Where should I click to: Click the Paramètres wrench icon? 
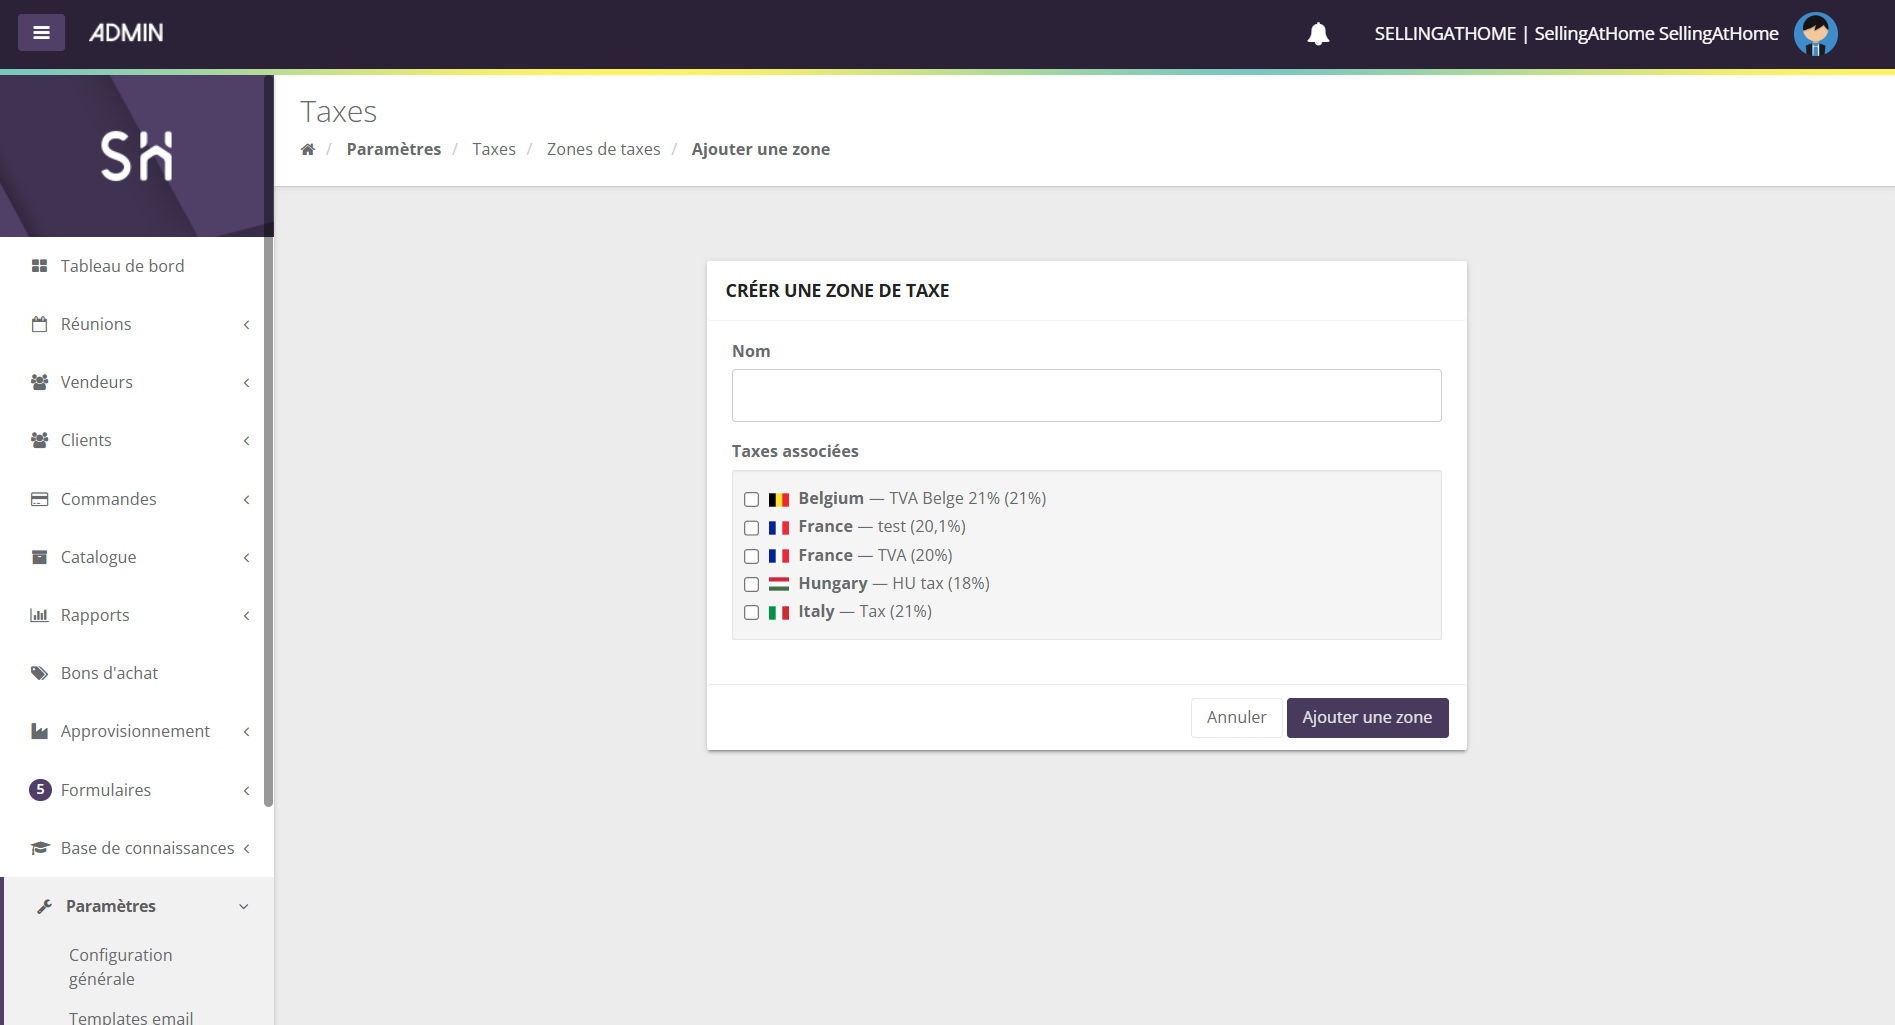click(44, 906)
